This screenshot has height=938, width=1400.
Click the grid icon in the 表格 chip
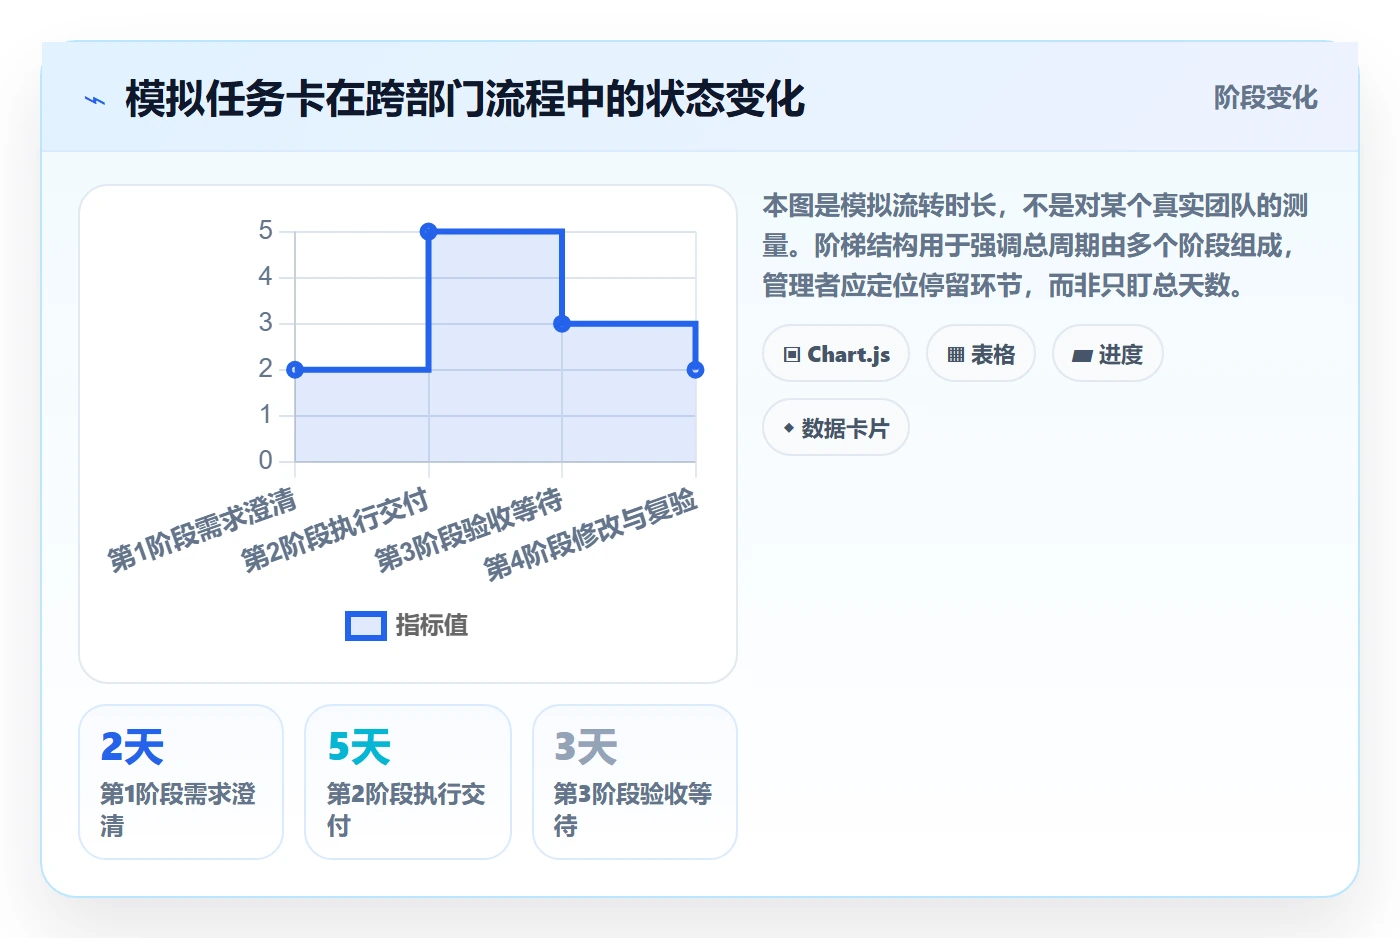[956, 354]
